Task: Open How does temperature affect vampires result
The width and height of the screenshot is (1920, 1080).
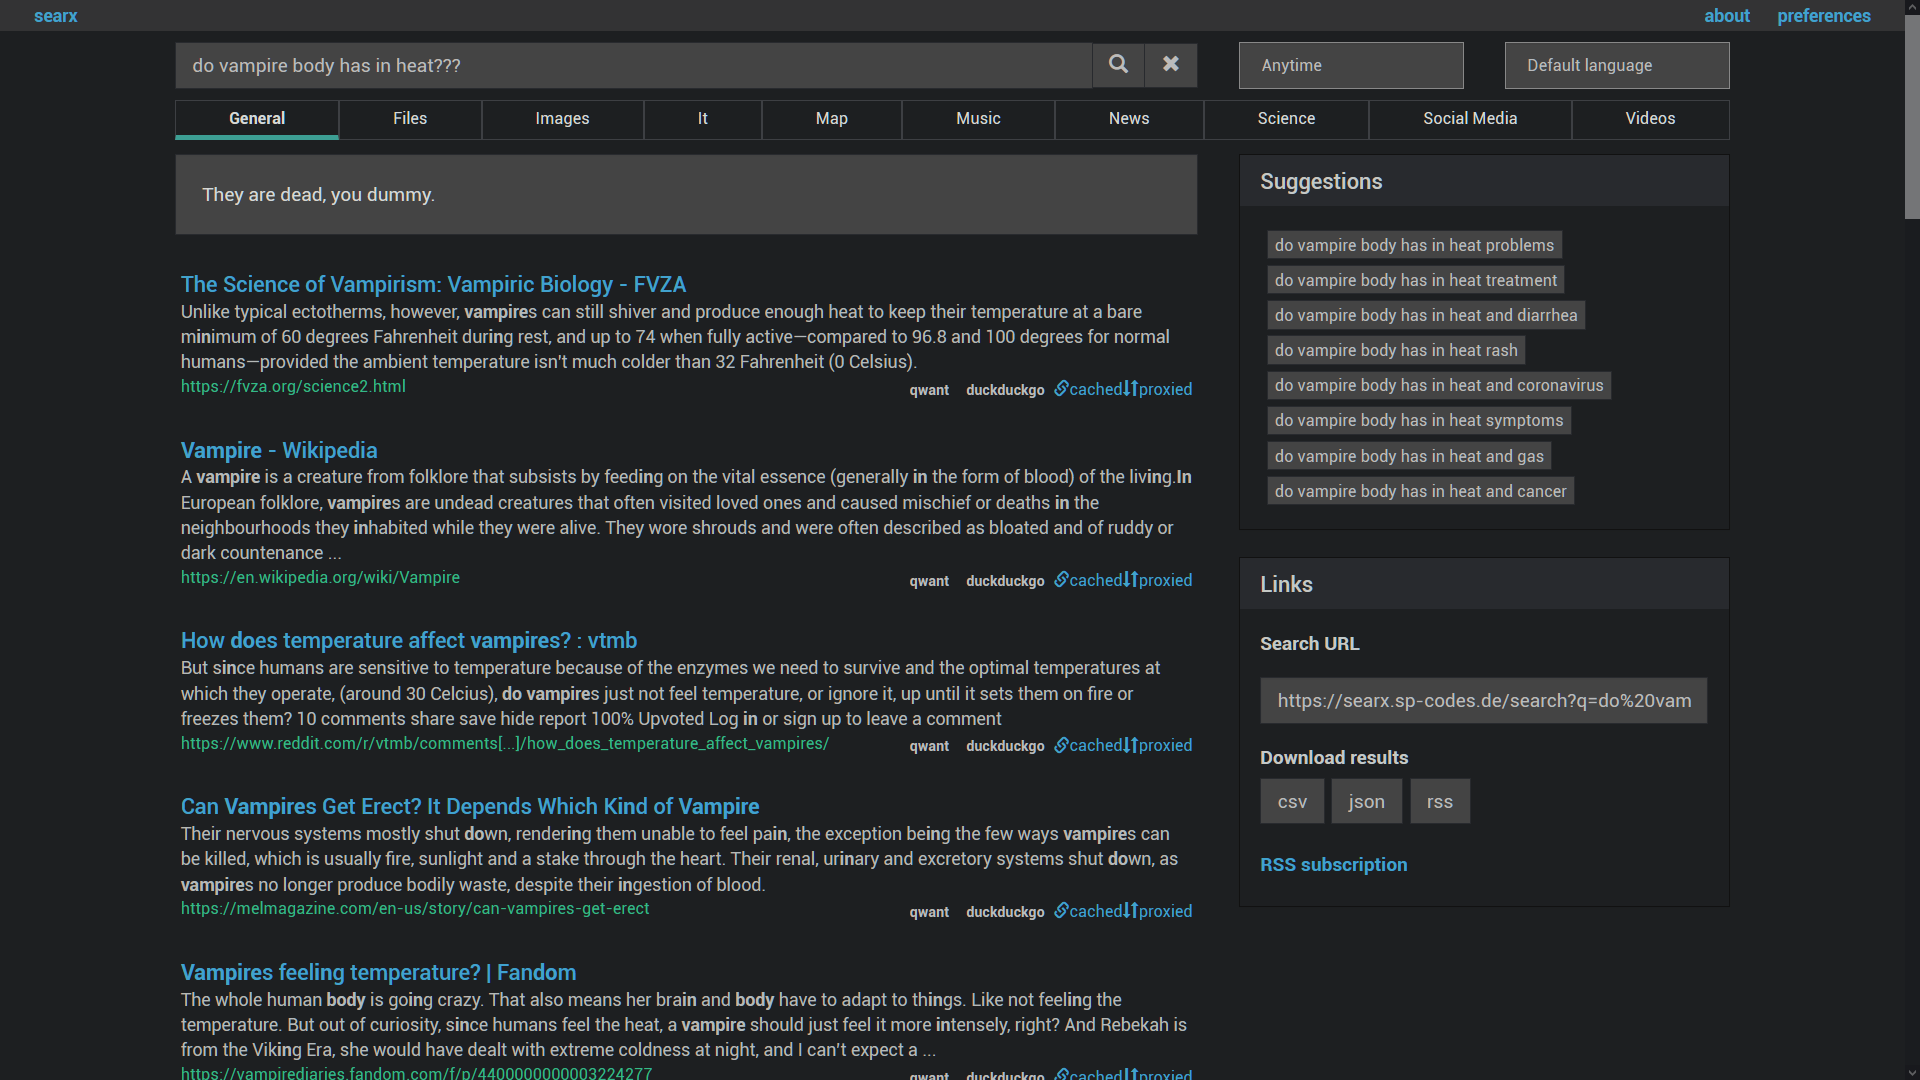Action: [x=409, y=641]
